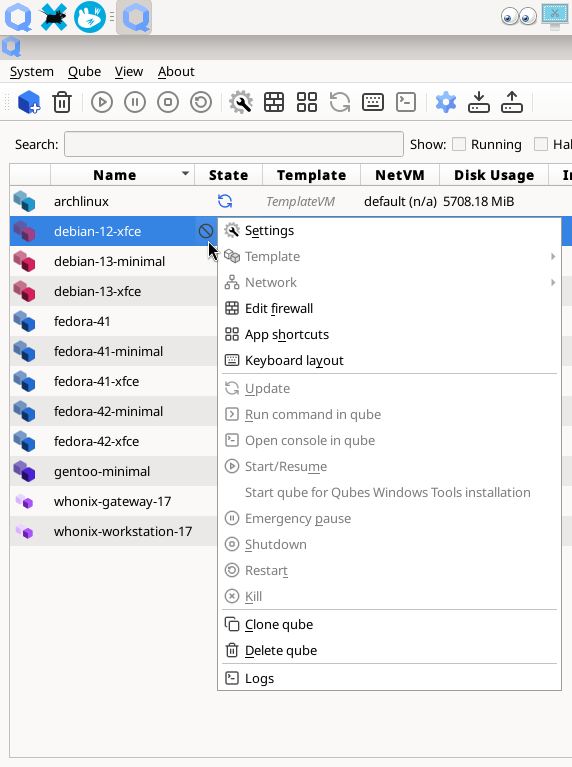Choose Clone qube from context menu
This screenshot has width=572, height=767.
[x=279, y=625]
